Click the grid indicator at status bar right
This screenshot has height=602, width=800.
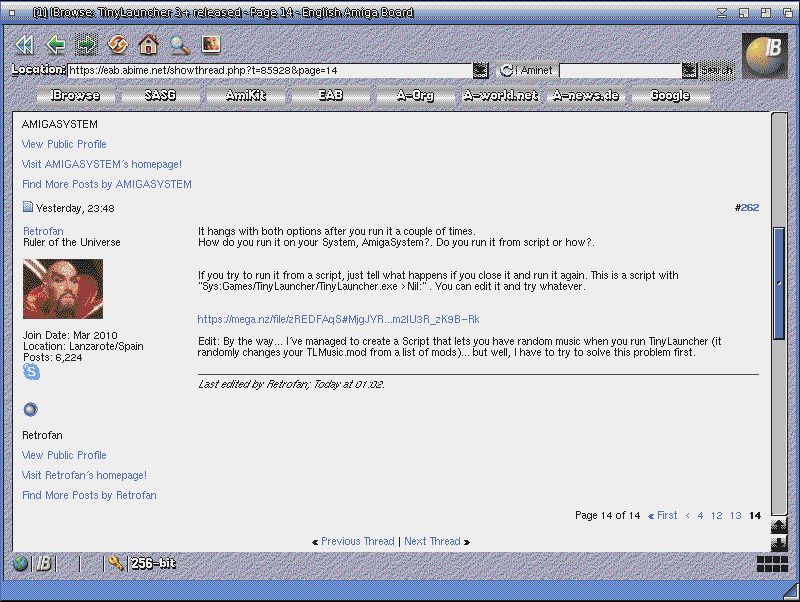(772, 564)
